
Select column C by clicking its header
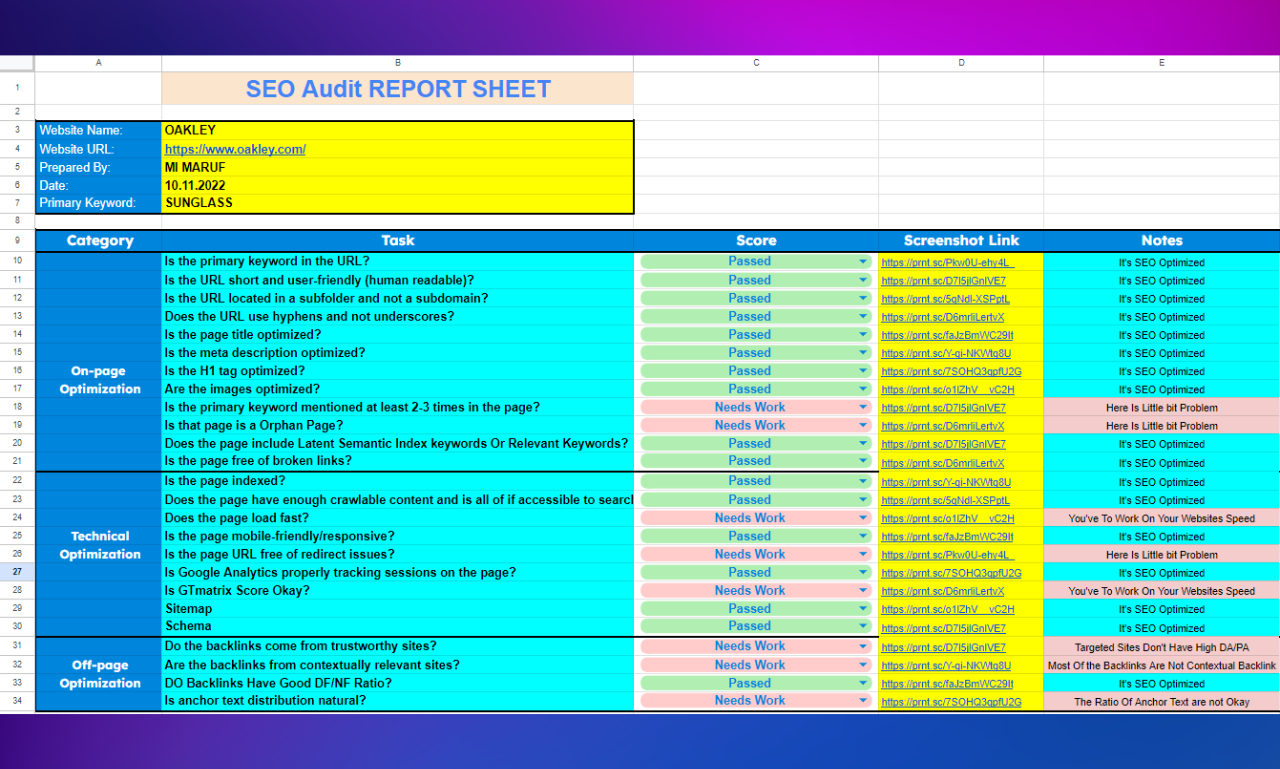click(755, 62)
